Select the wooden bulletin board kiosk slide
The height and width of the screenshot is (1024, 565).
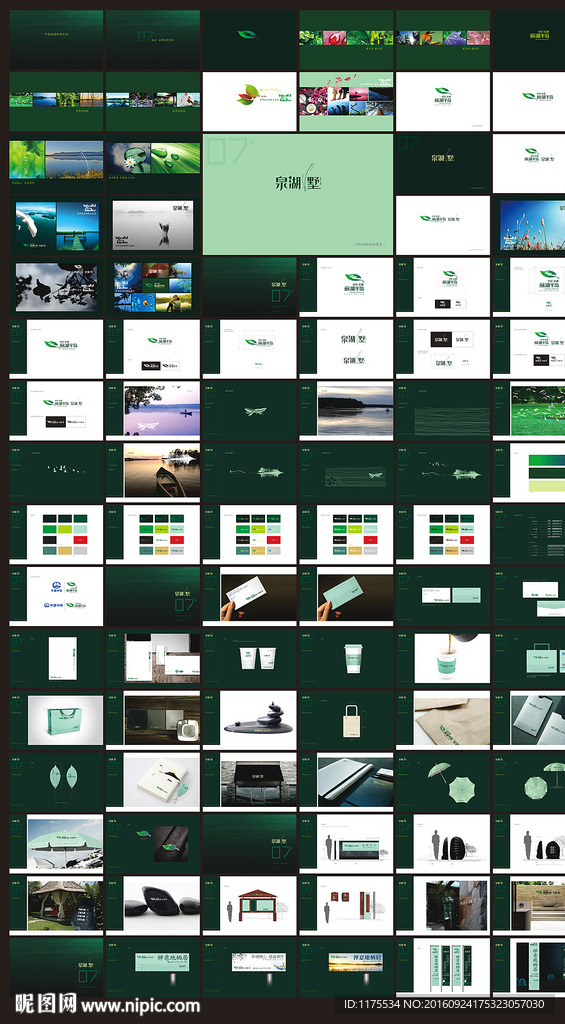[x=249, y=904]
